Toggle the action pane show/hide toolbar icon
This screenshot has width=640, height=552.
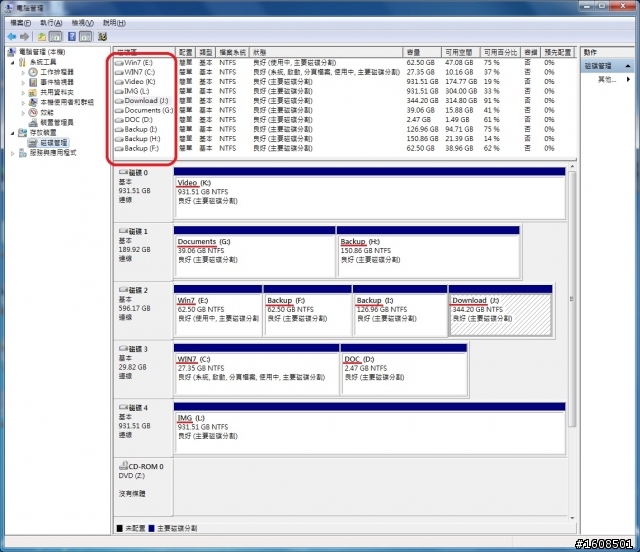click(85, 37)
